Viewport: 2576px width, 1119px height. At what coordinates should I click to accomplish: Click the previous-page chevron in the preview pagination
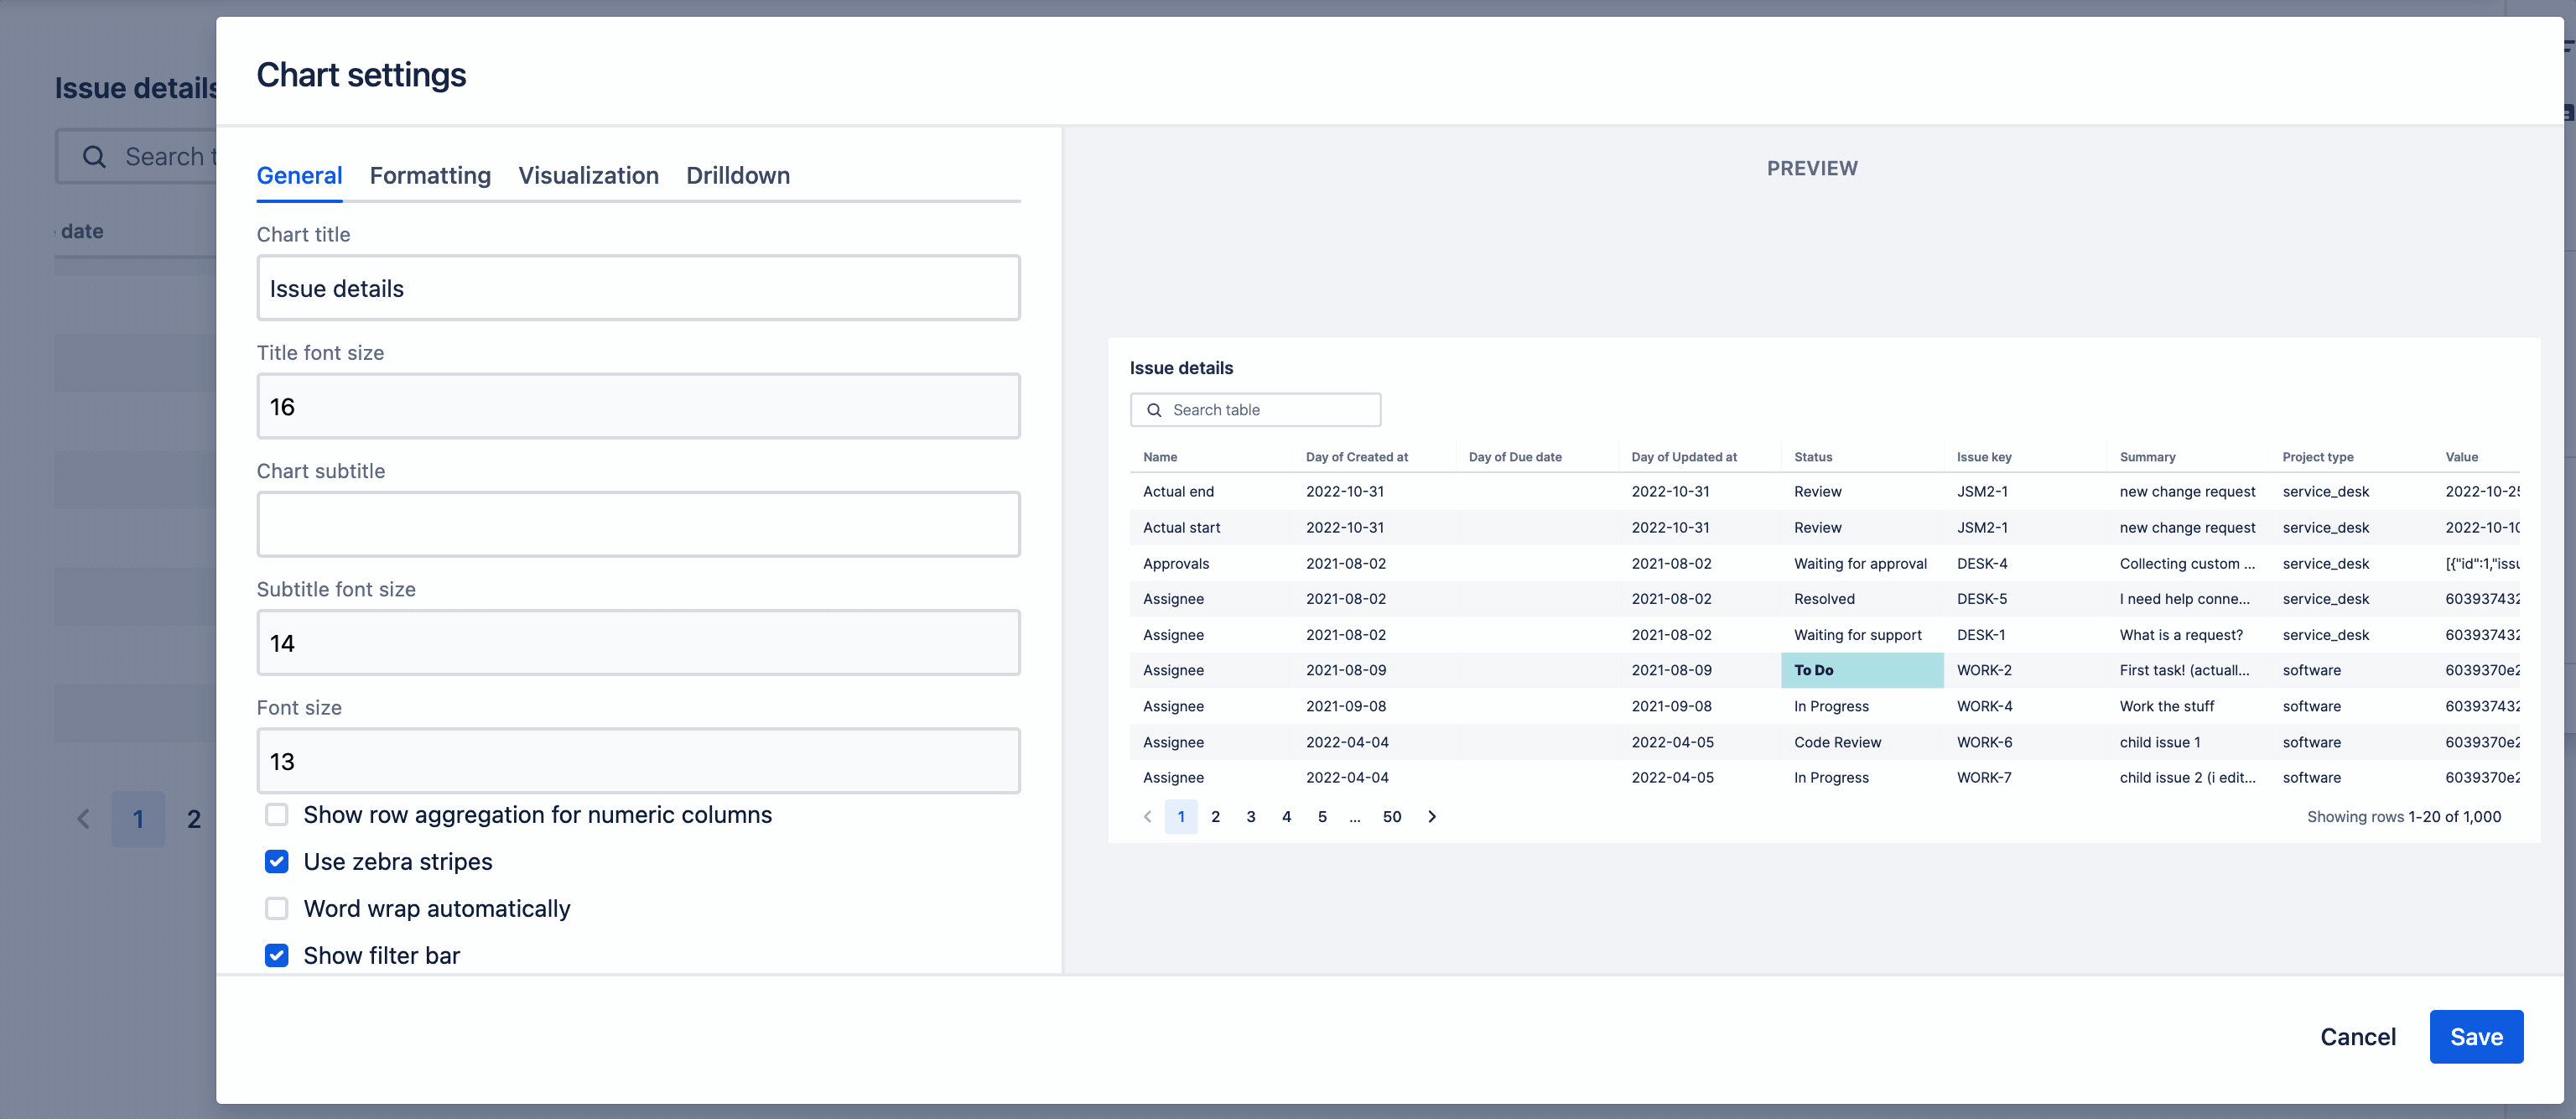pyautogui.click(x=1147, y=816)
